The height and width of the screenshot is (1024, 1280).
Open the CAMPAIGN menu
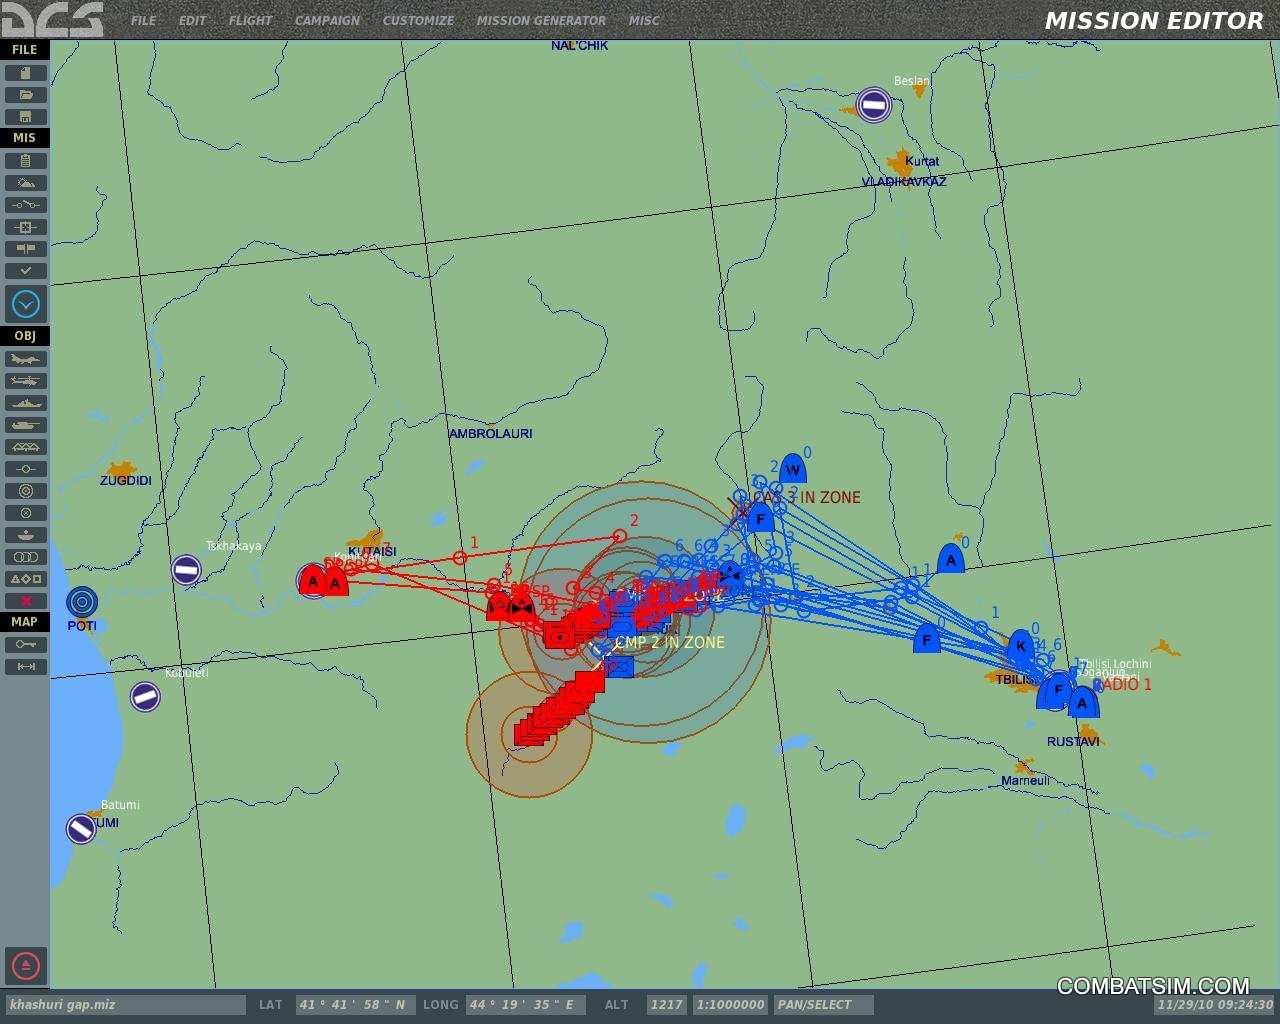(327, 20)
